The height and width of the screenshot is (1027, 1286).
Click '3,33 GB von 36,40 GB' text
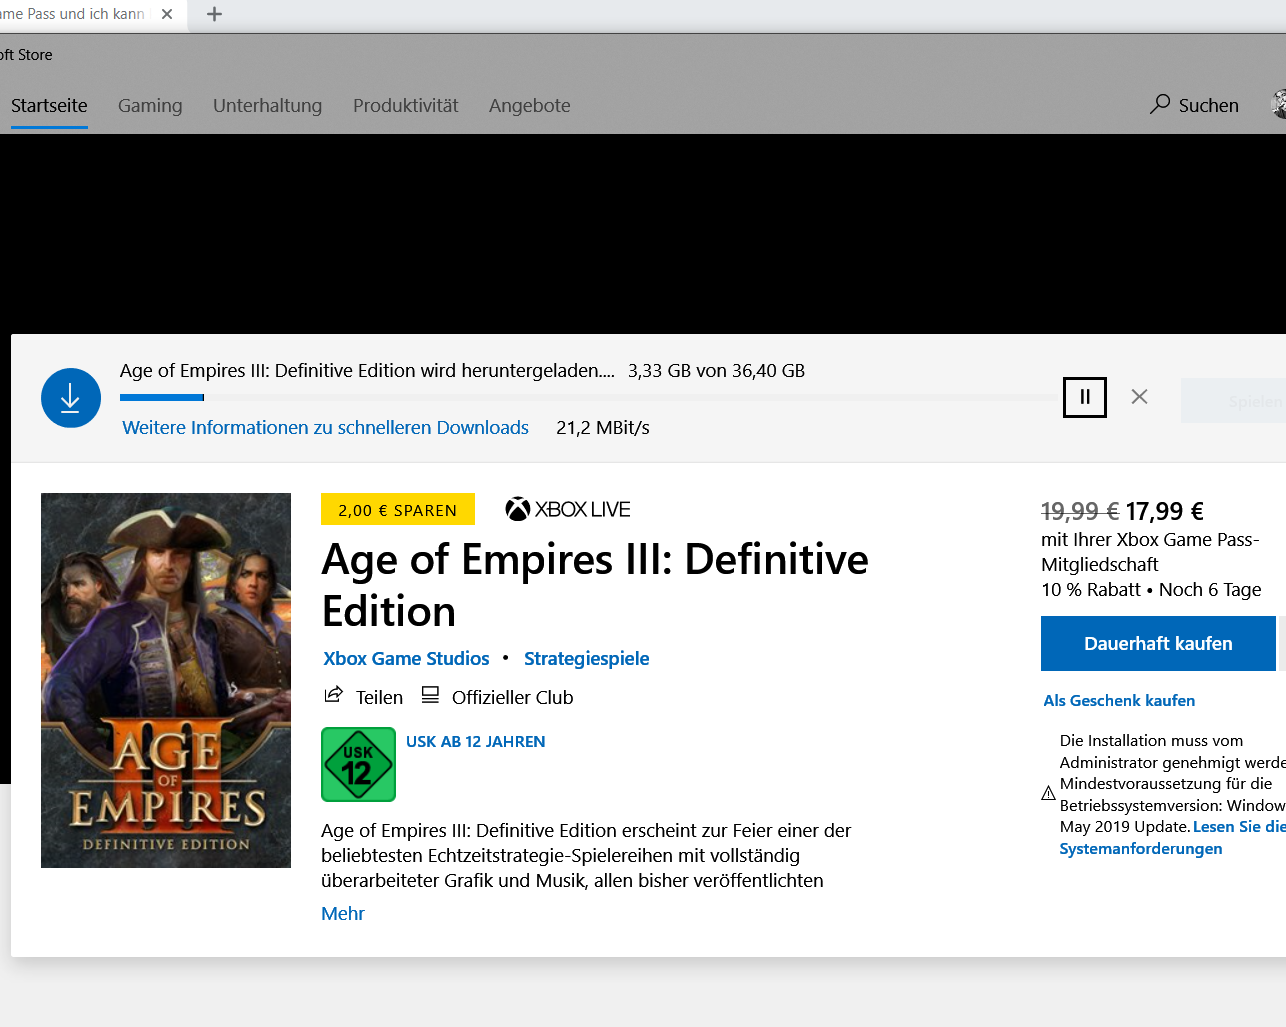click(716, 370)
